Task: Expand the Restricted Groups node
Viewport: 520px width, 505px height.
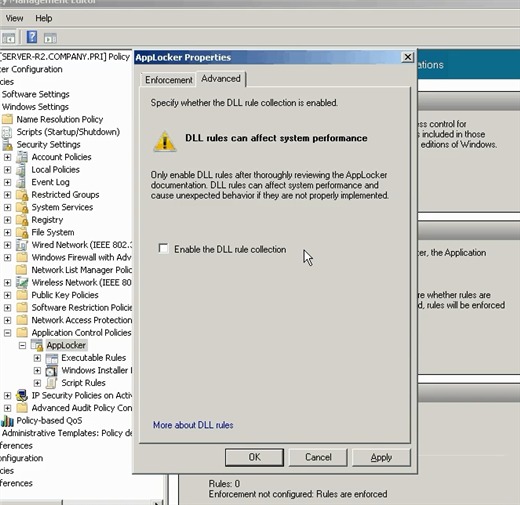Action: [7, 195]
